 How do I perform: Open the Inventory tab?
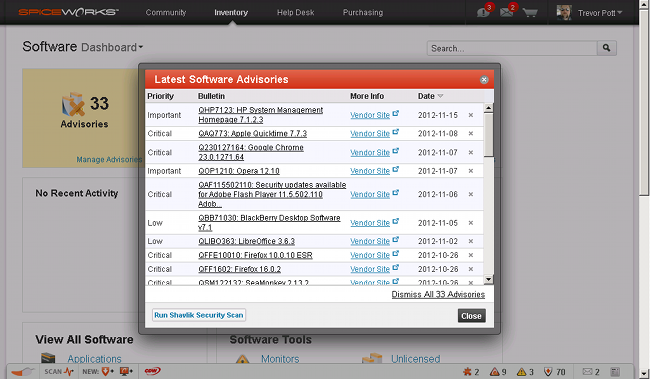pos(231,12)
